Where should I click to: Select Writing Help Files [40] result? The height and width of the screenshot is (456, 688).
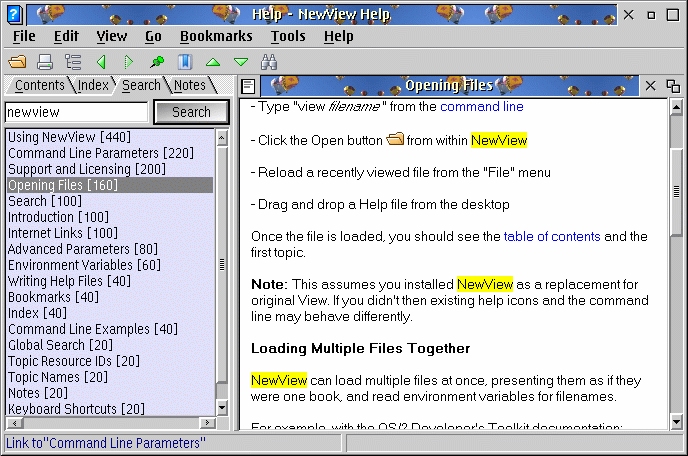point(110,281)
